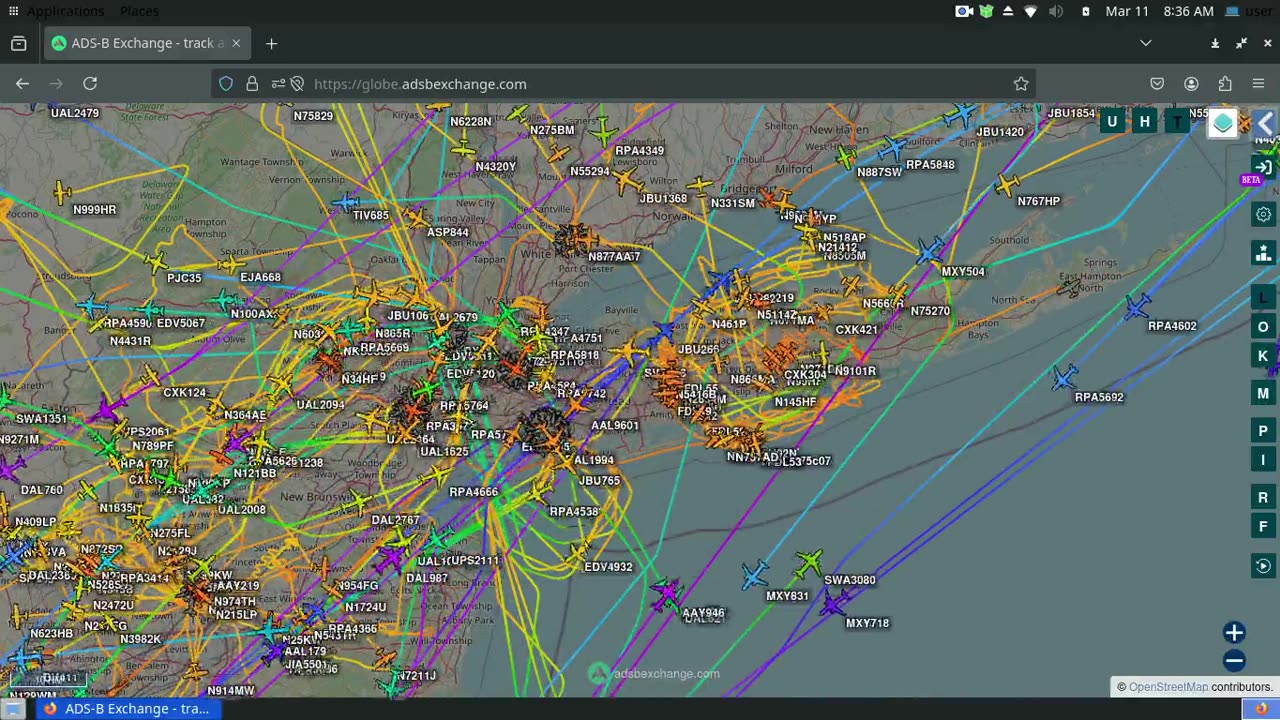
Task: Open the Firefox account icon
Action: point(1191,84)
